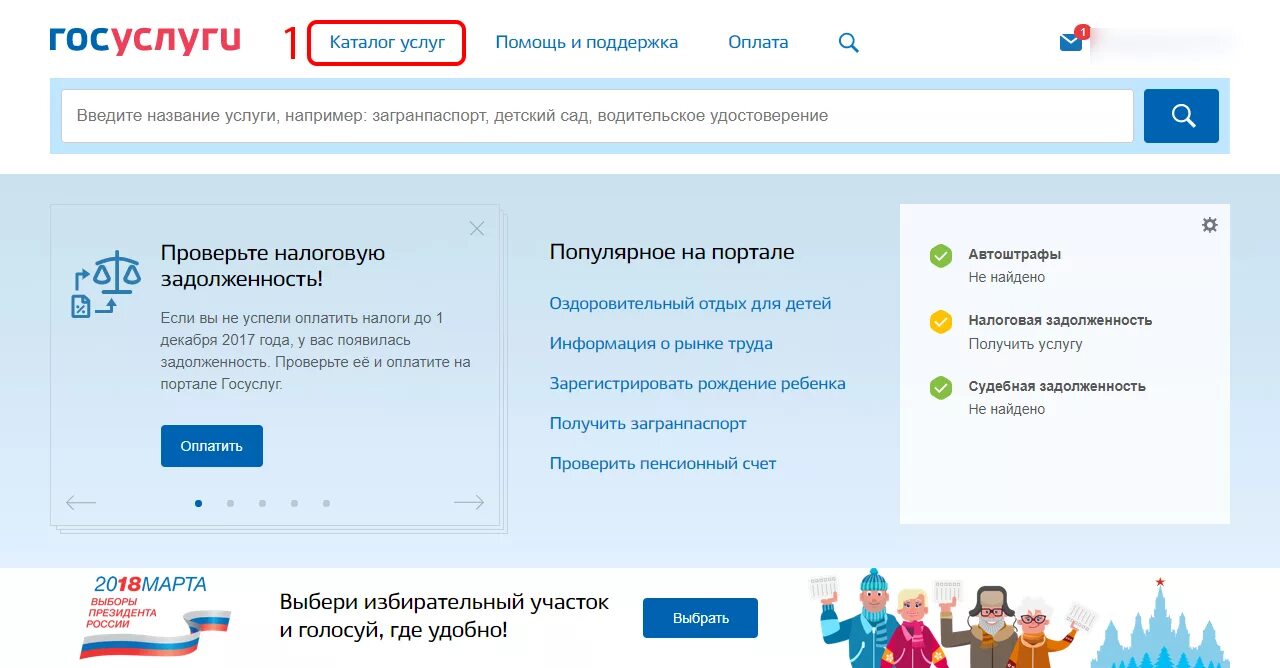1280x668 pixels.
Task: Open widget settings gear icon
Action: point(1210,225)
